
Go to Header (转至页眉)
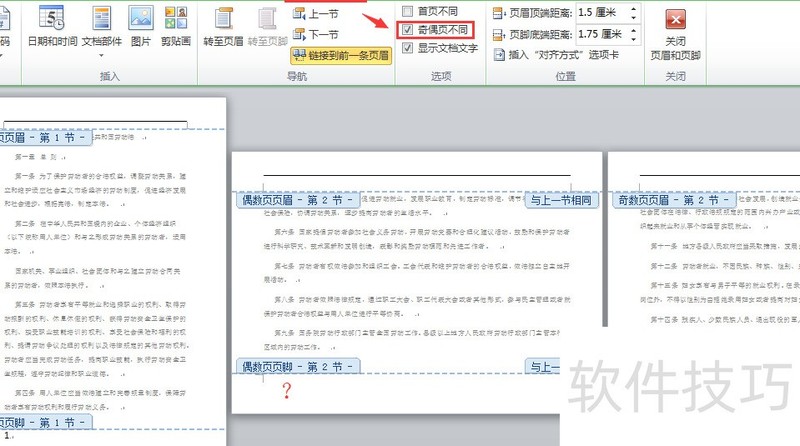pyautogui.click(x=223, y=27)
